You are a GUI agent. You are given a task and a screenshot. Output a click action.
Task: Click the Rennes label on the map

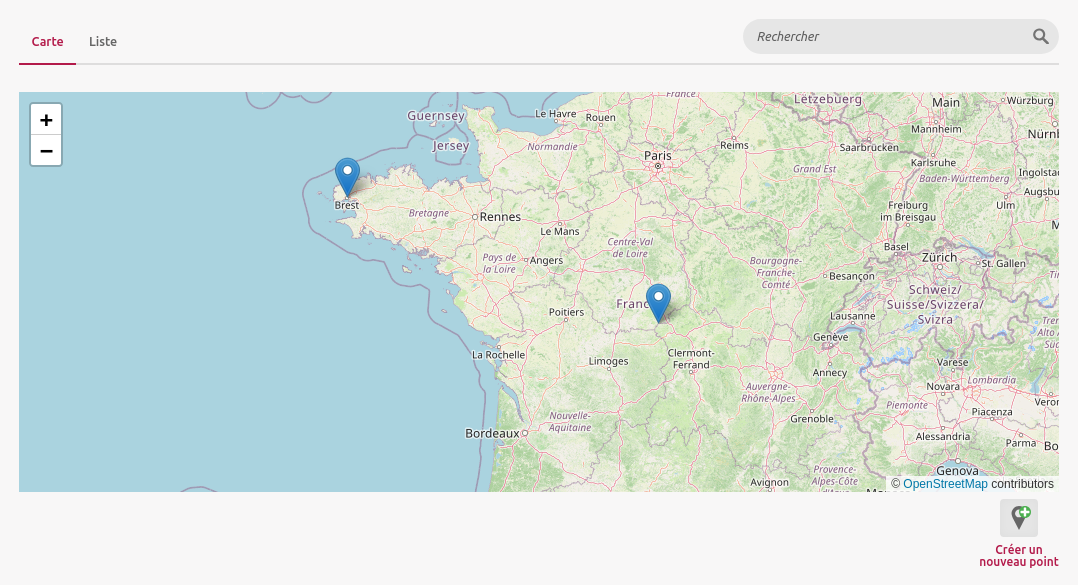click(500, 217)
